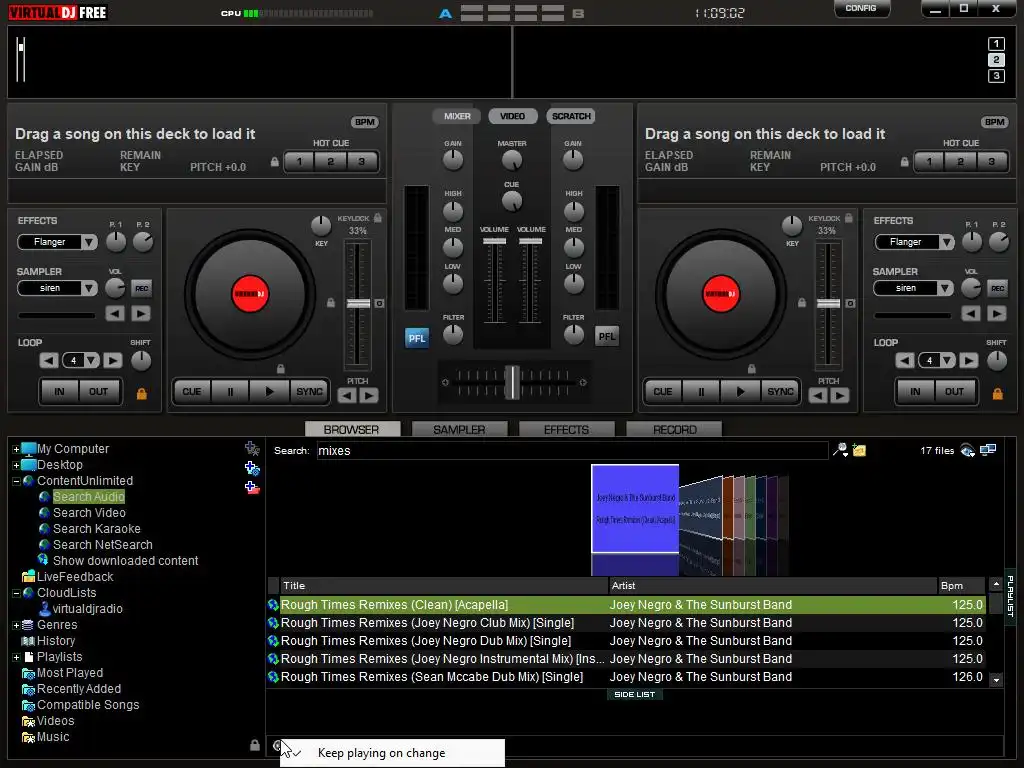
Task: Click the left deck turntable jog wheel
Action: (x=250, y=294)
